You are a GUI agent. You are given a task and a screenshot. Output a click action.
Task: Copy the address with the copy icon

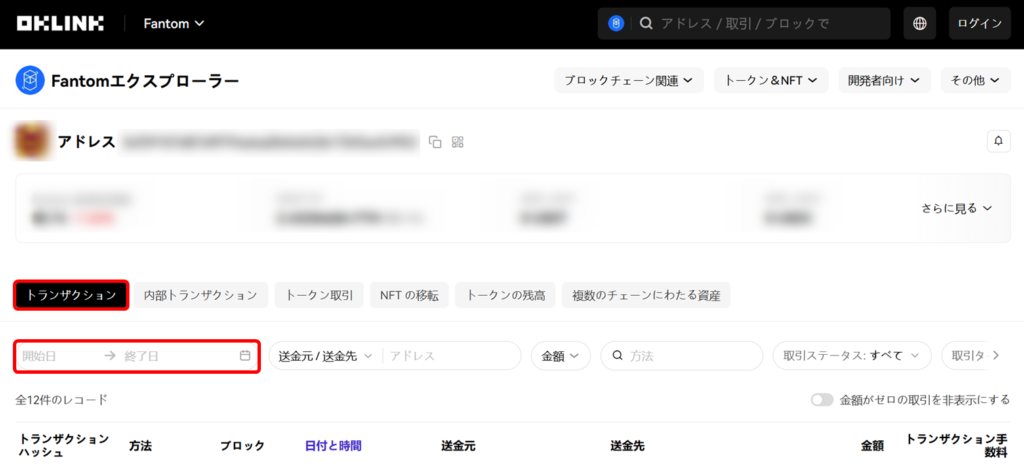click(435, 142)
